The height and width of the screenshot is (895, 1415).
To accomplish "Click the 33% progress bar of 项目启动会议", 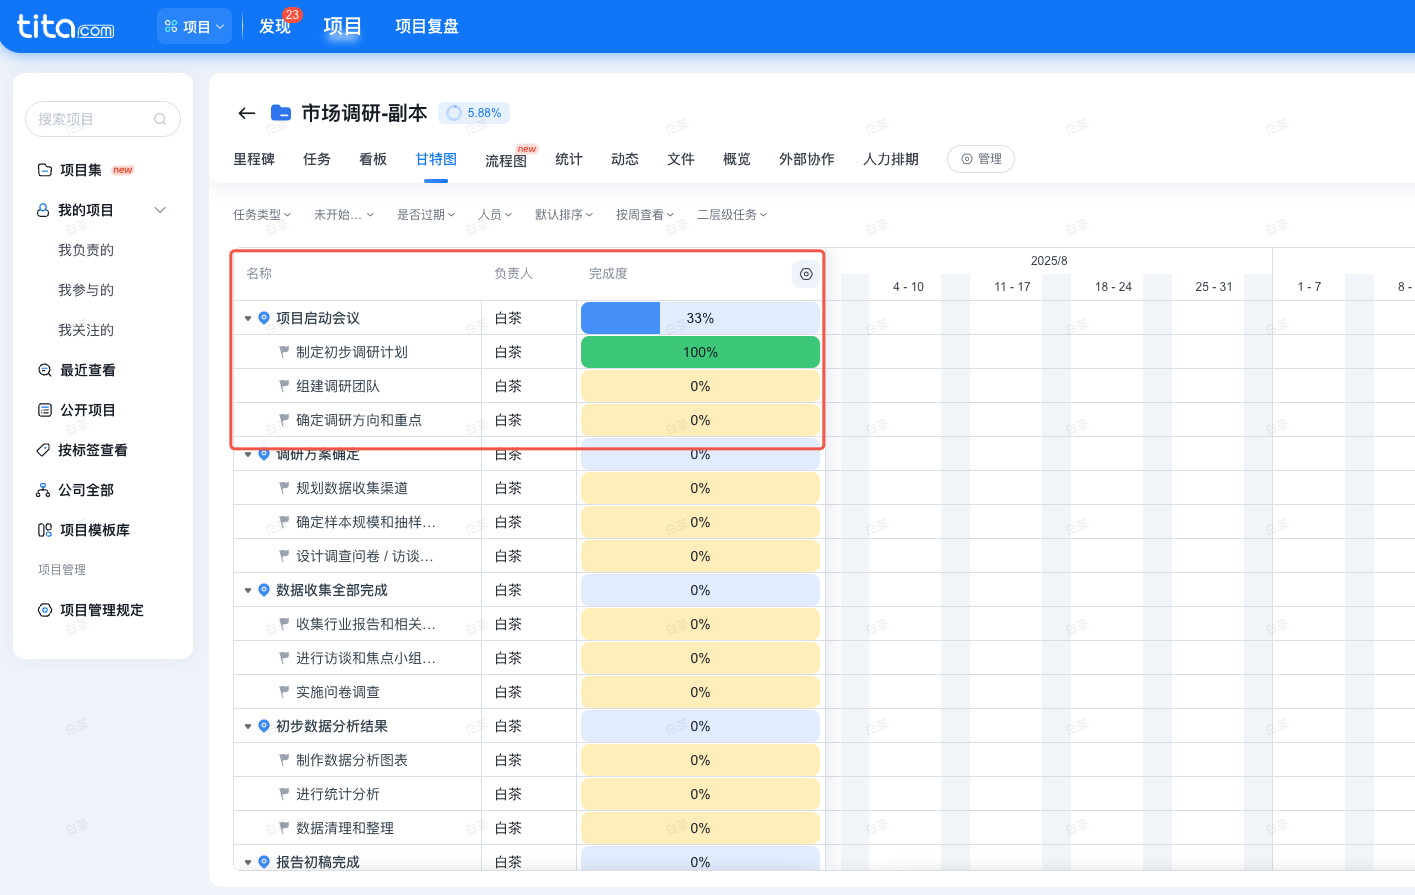I will click(699, 317).
